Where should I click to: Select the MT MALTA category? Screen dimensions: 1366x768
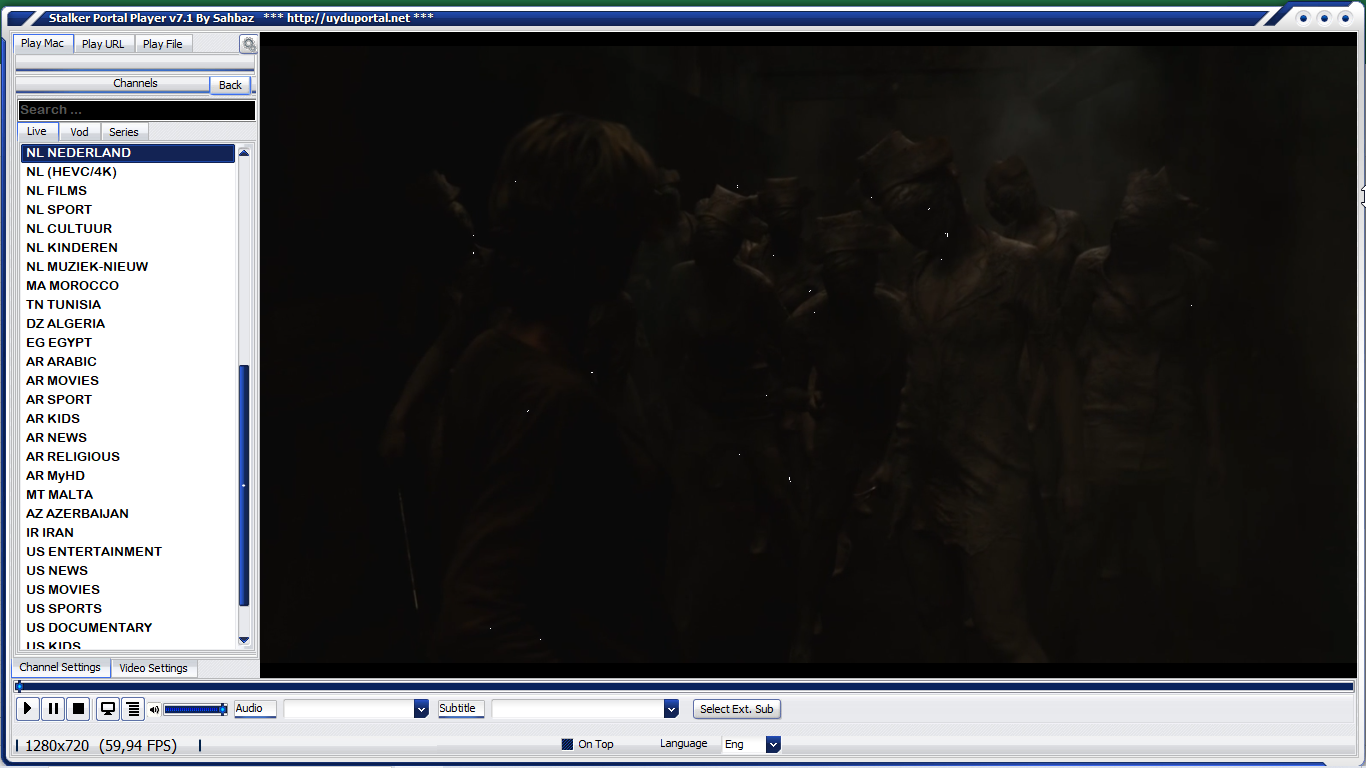pos(128,495)
